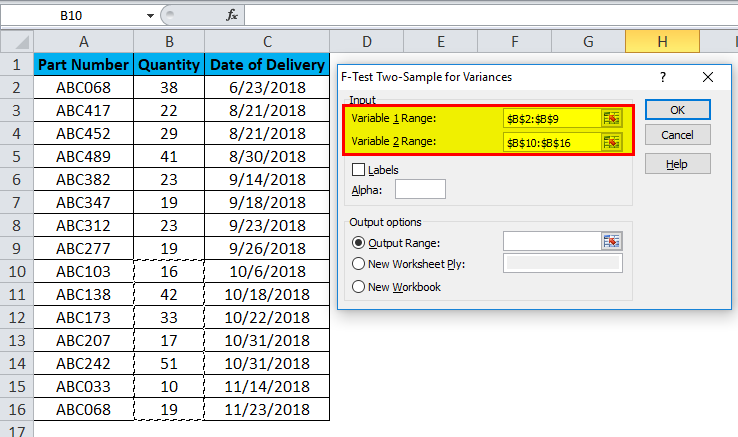Click the Help button in dialog
738x437 pixels.
click(677, 163)
